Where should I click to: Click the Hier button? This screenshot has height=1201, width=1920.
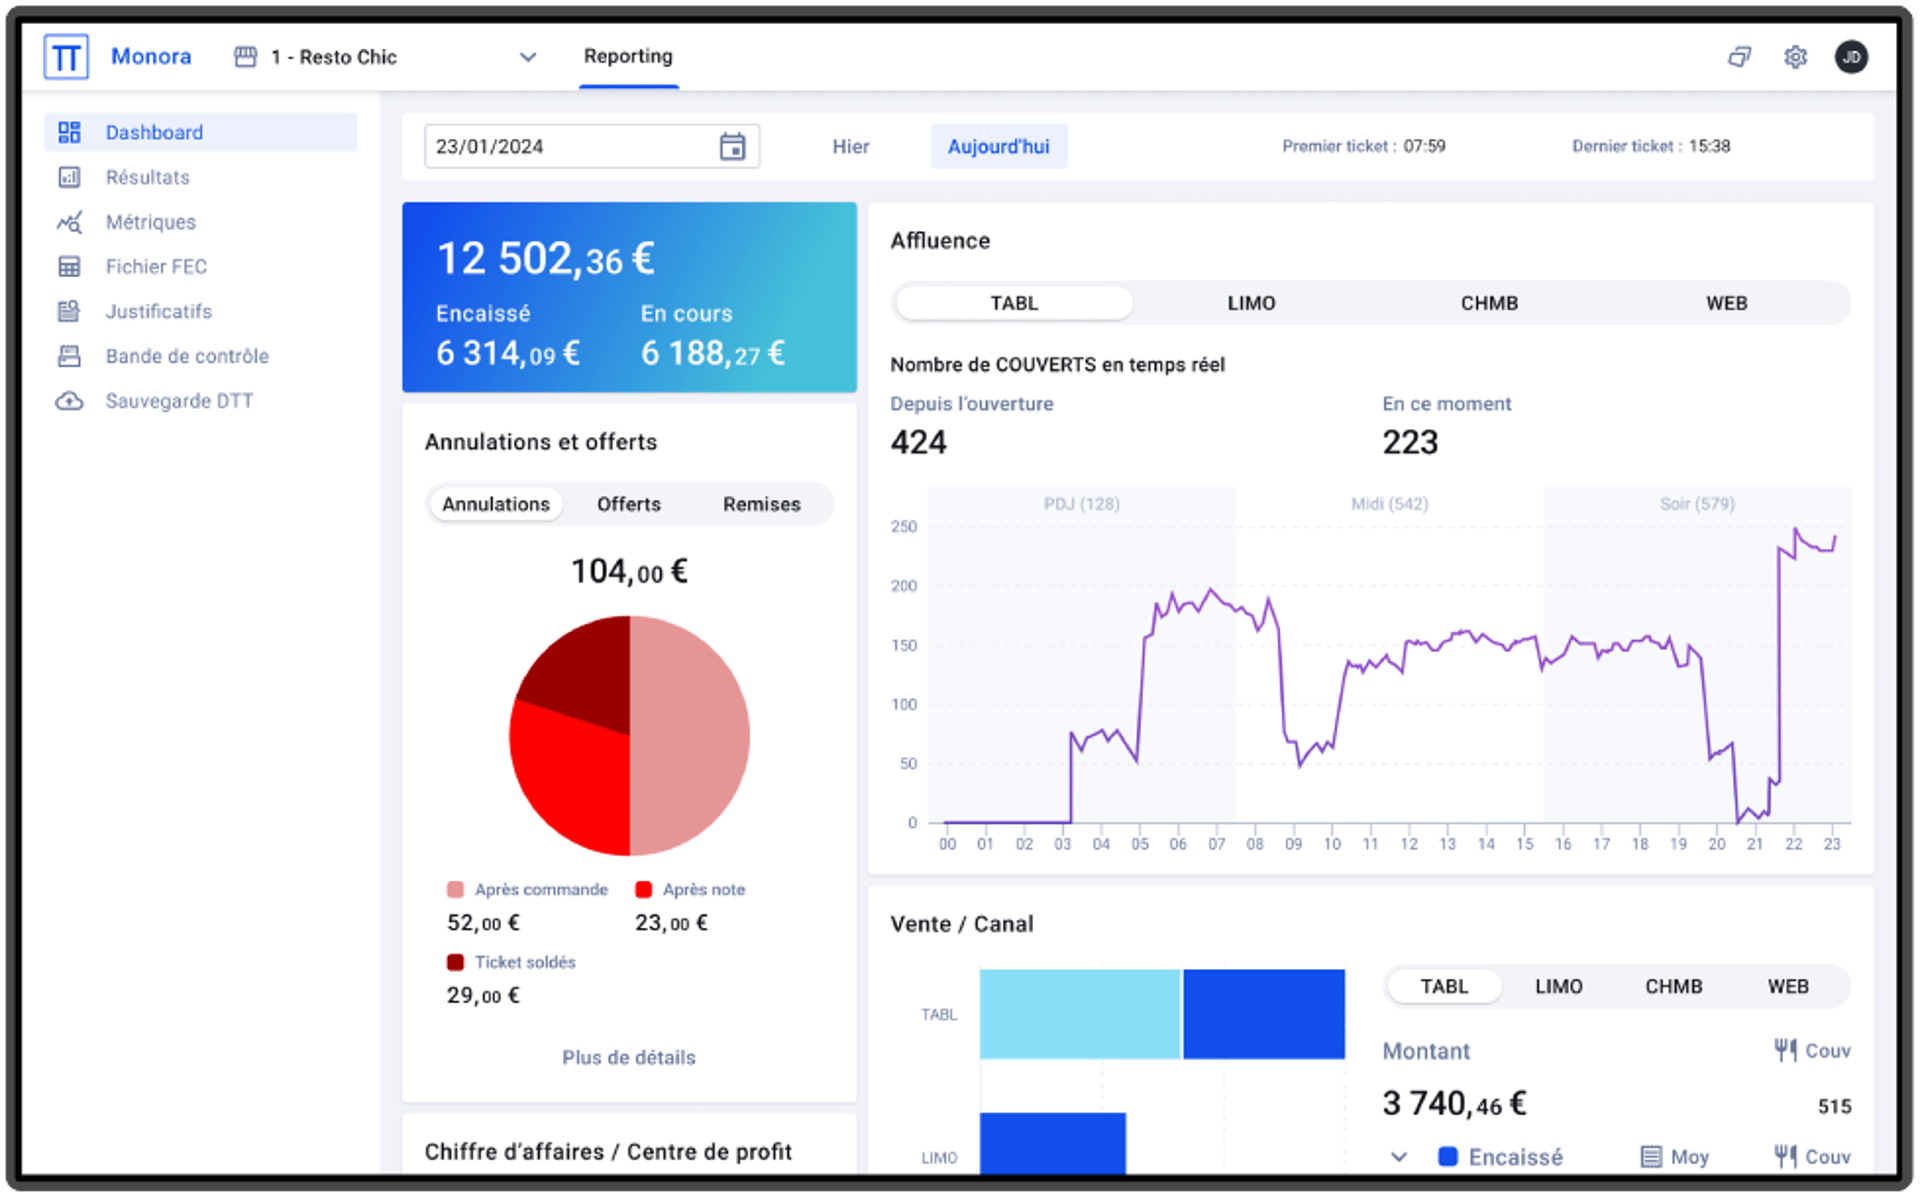pyautogui.click(x=850, y=147)
